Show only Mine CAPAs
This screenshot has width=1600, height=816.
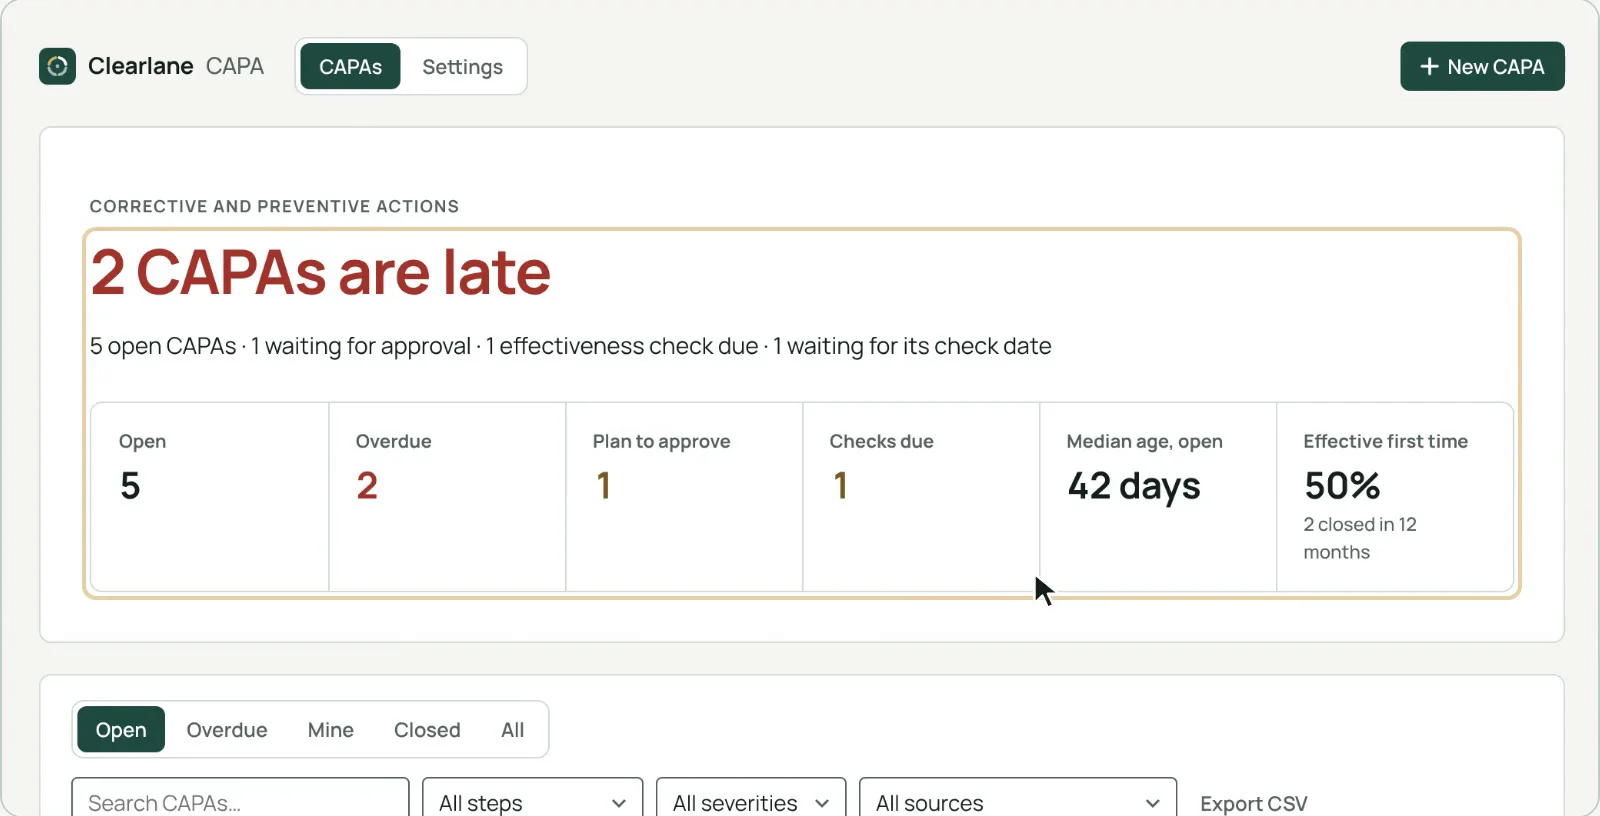coord(331,730)
